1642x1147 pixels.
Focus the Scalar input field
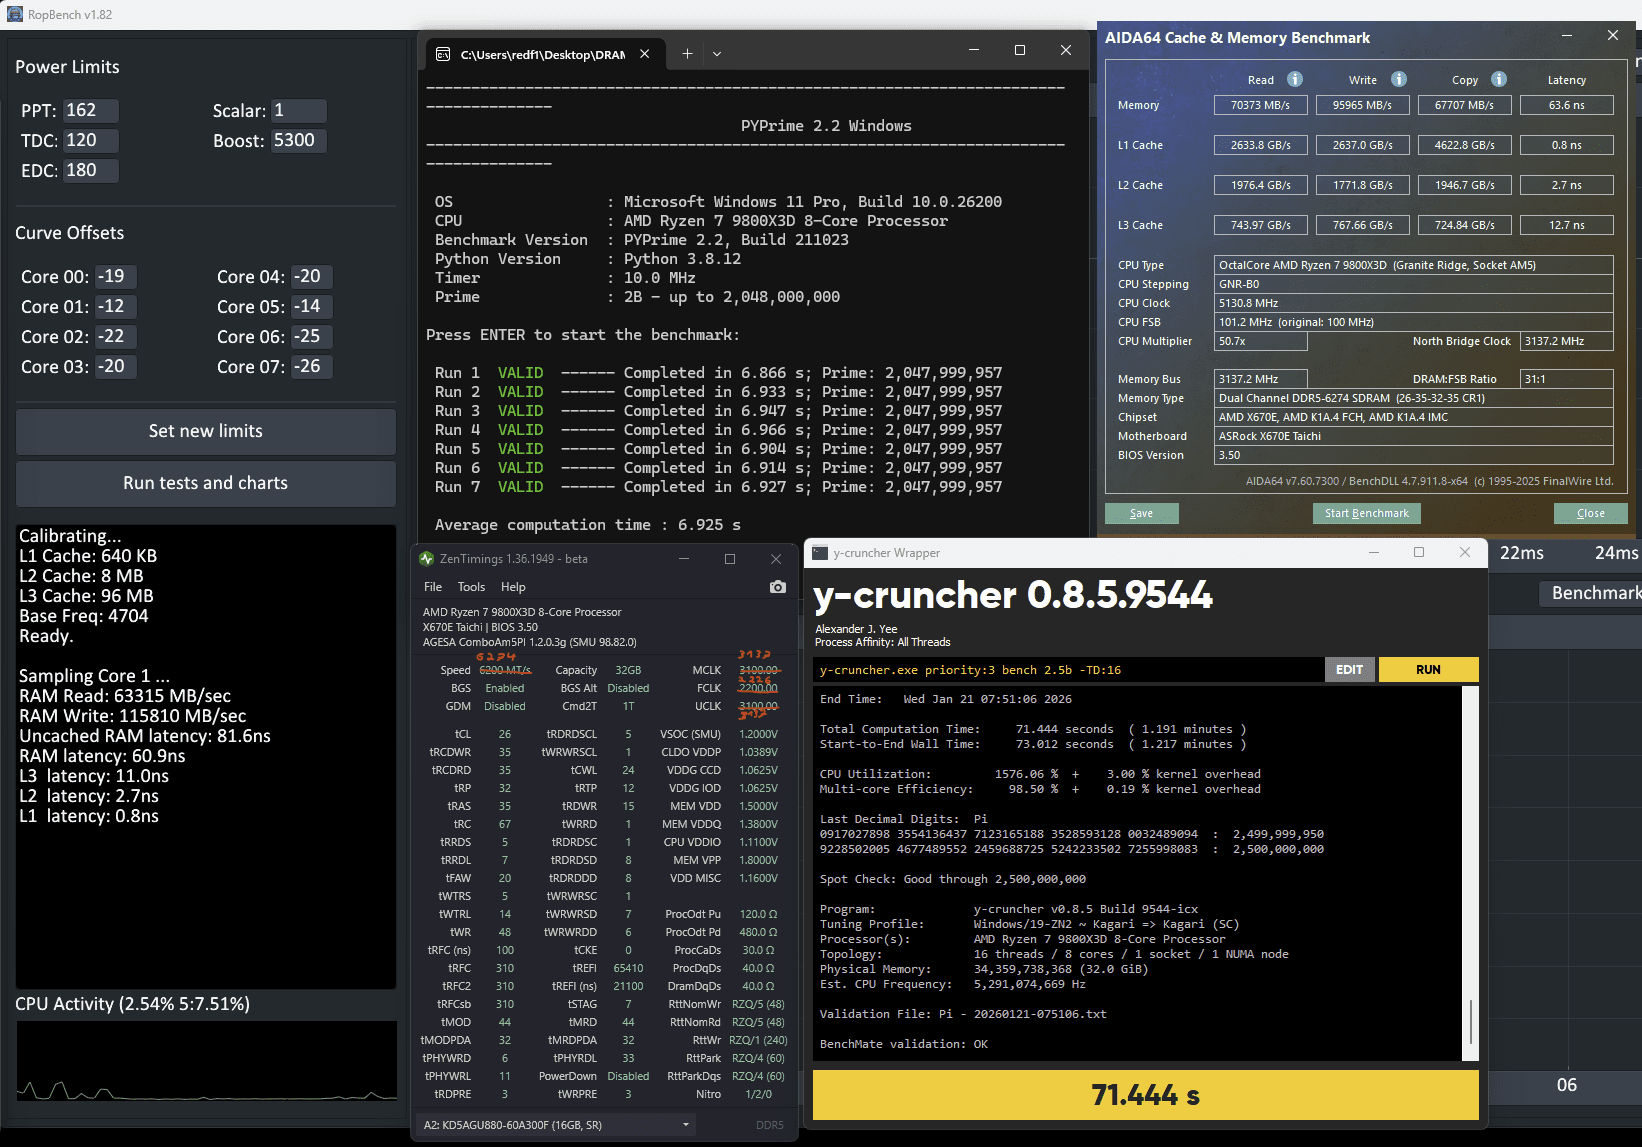pos(299,111)
